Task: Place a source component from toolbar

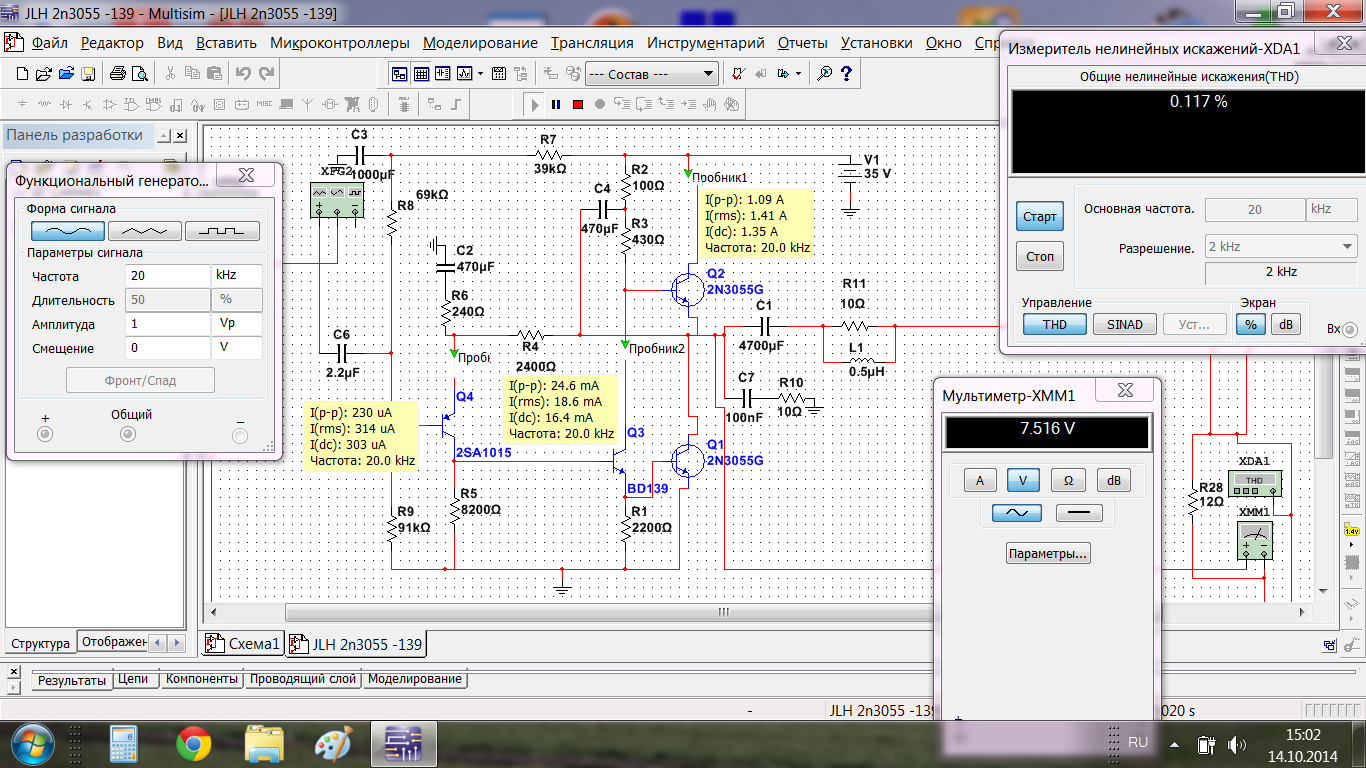Action: coord(22,104)
